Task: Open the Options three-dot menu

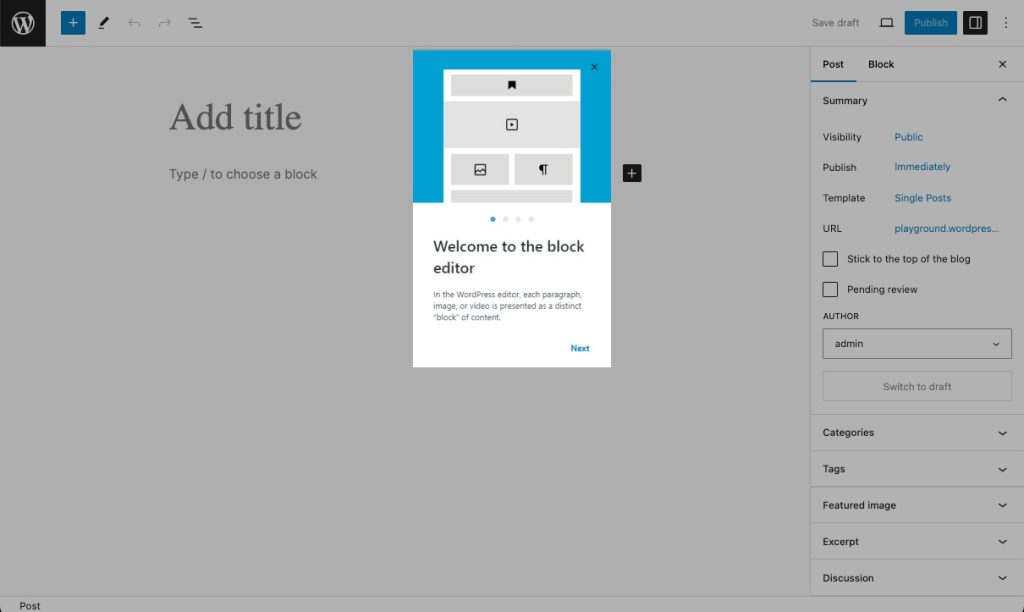Action: pyautogui.click(x=1006, y=23)
